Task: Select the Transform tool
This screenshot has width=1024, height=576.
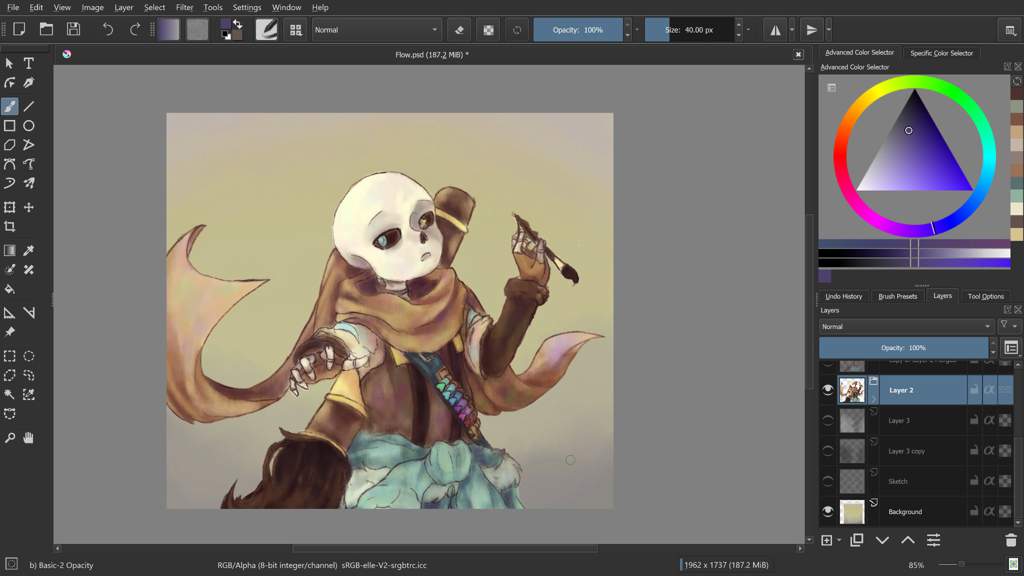Action: 10,207
